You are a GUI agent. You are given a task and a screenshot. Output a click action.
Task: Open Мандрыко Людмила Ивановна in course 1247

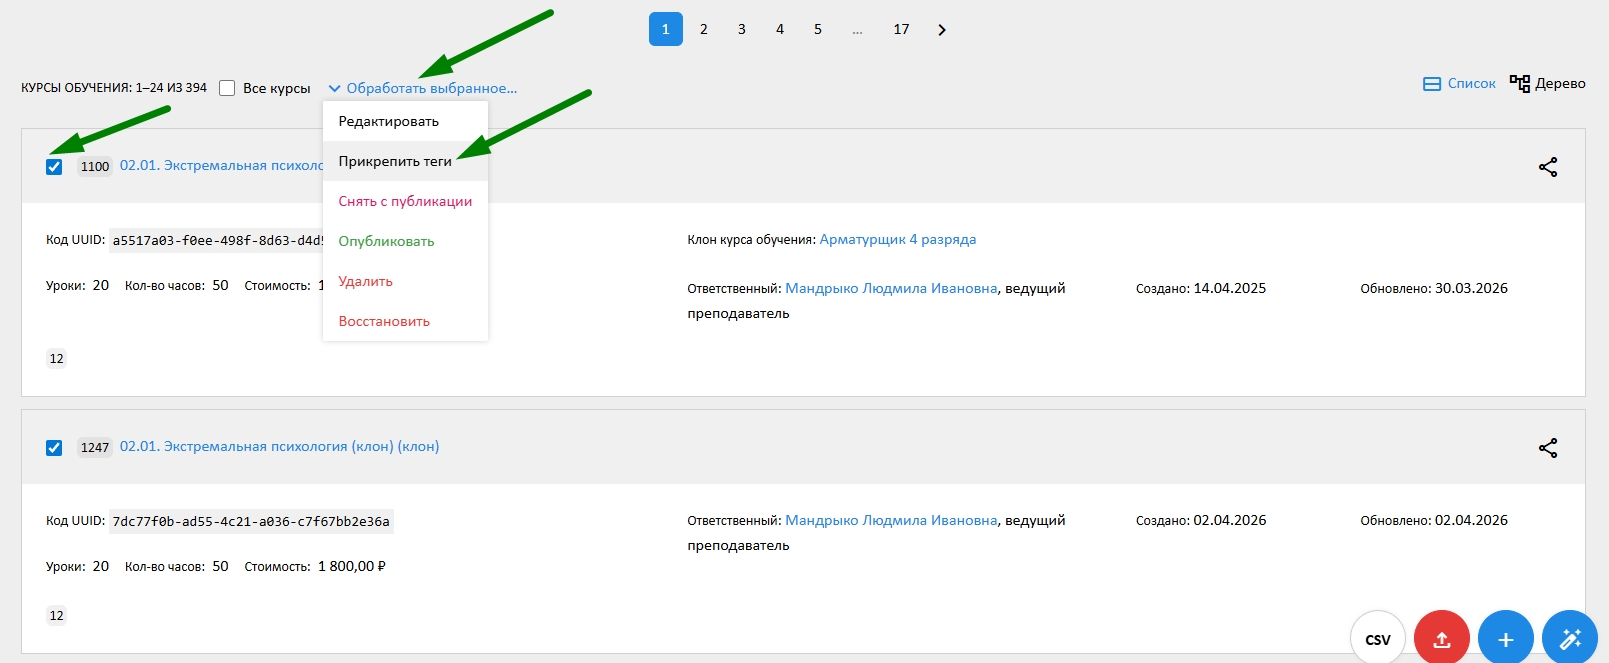pyautogui.click(x=891, y=520)
